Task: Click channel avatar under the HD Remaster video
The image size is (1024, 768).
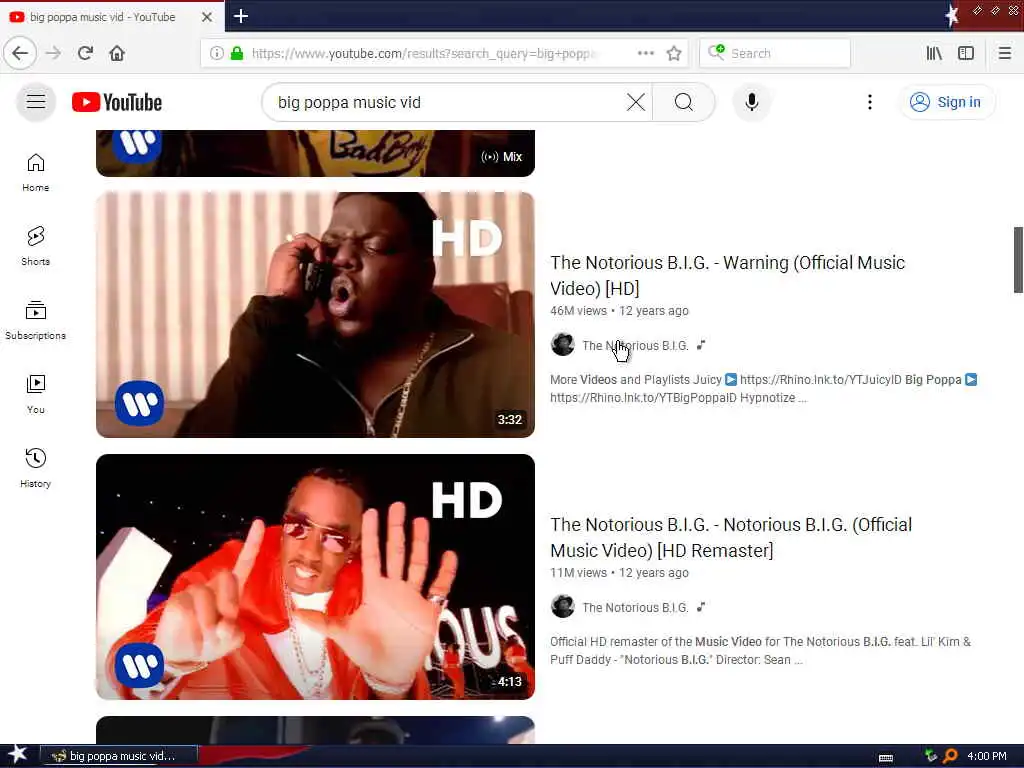Action: [x=562, y=607]
